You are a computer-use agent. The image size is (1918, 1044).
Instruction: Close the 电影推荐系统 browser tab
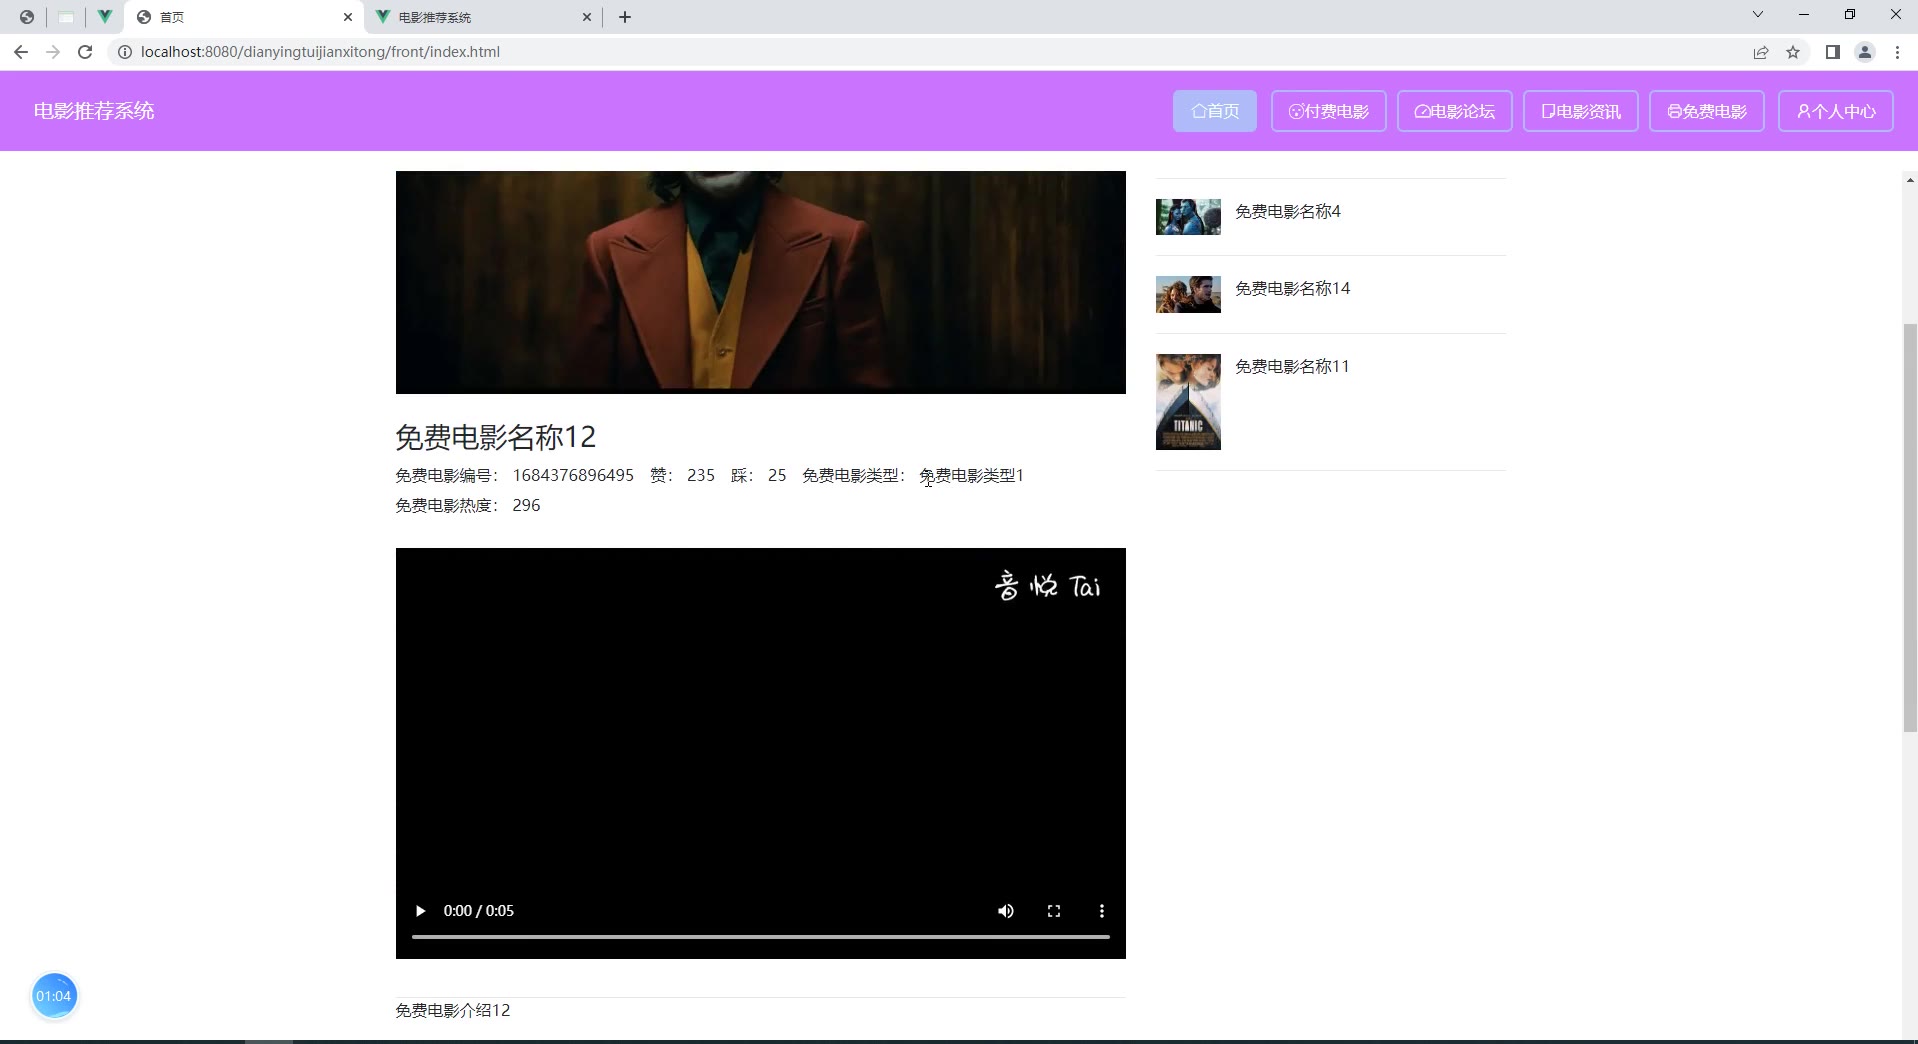(x=587, y=17)
